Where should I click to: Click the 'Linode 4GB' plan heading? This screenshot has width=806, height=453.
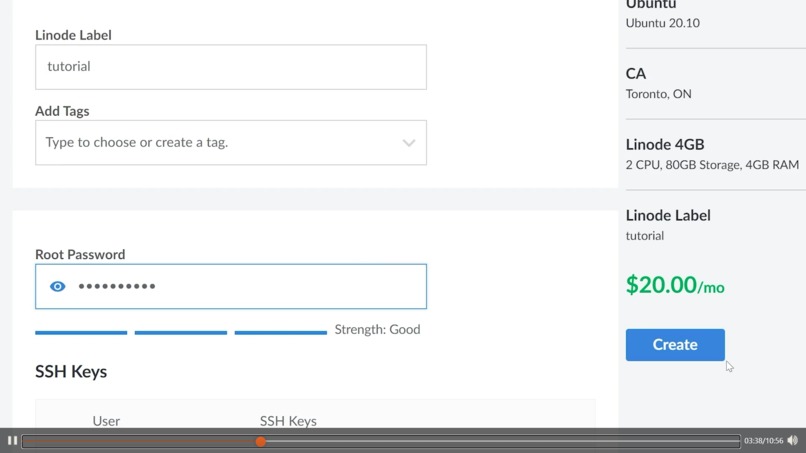(x=665, y=144)
